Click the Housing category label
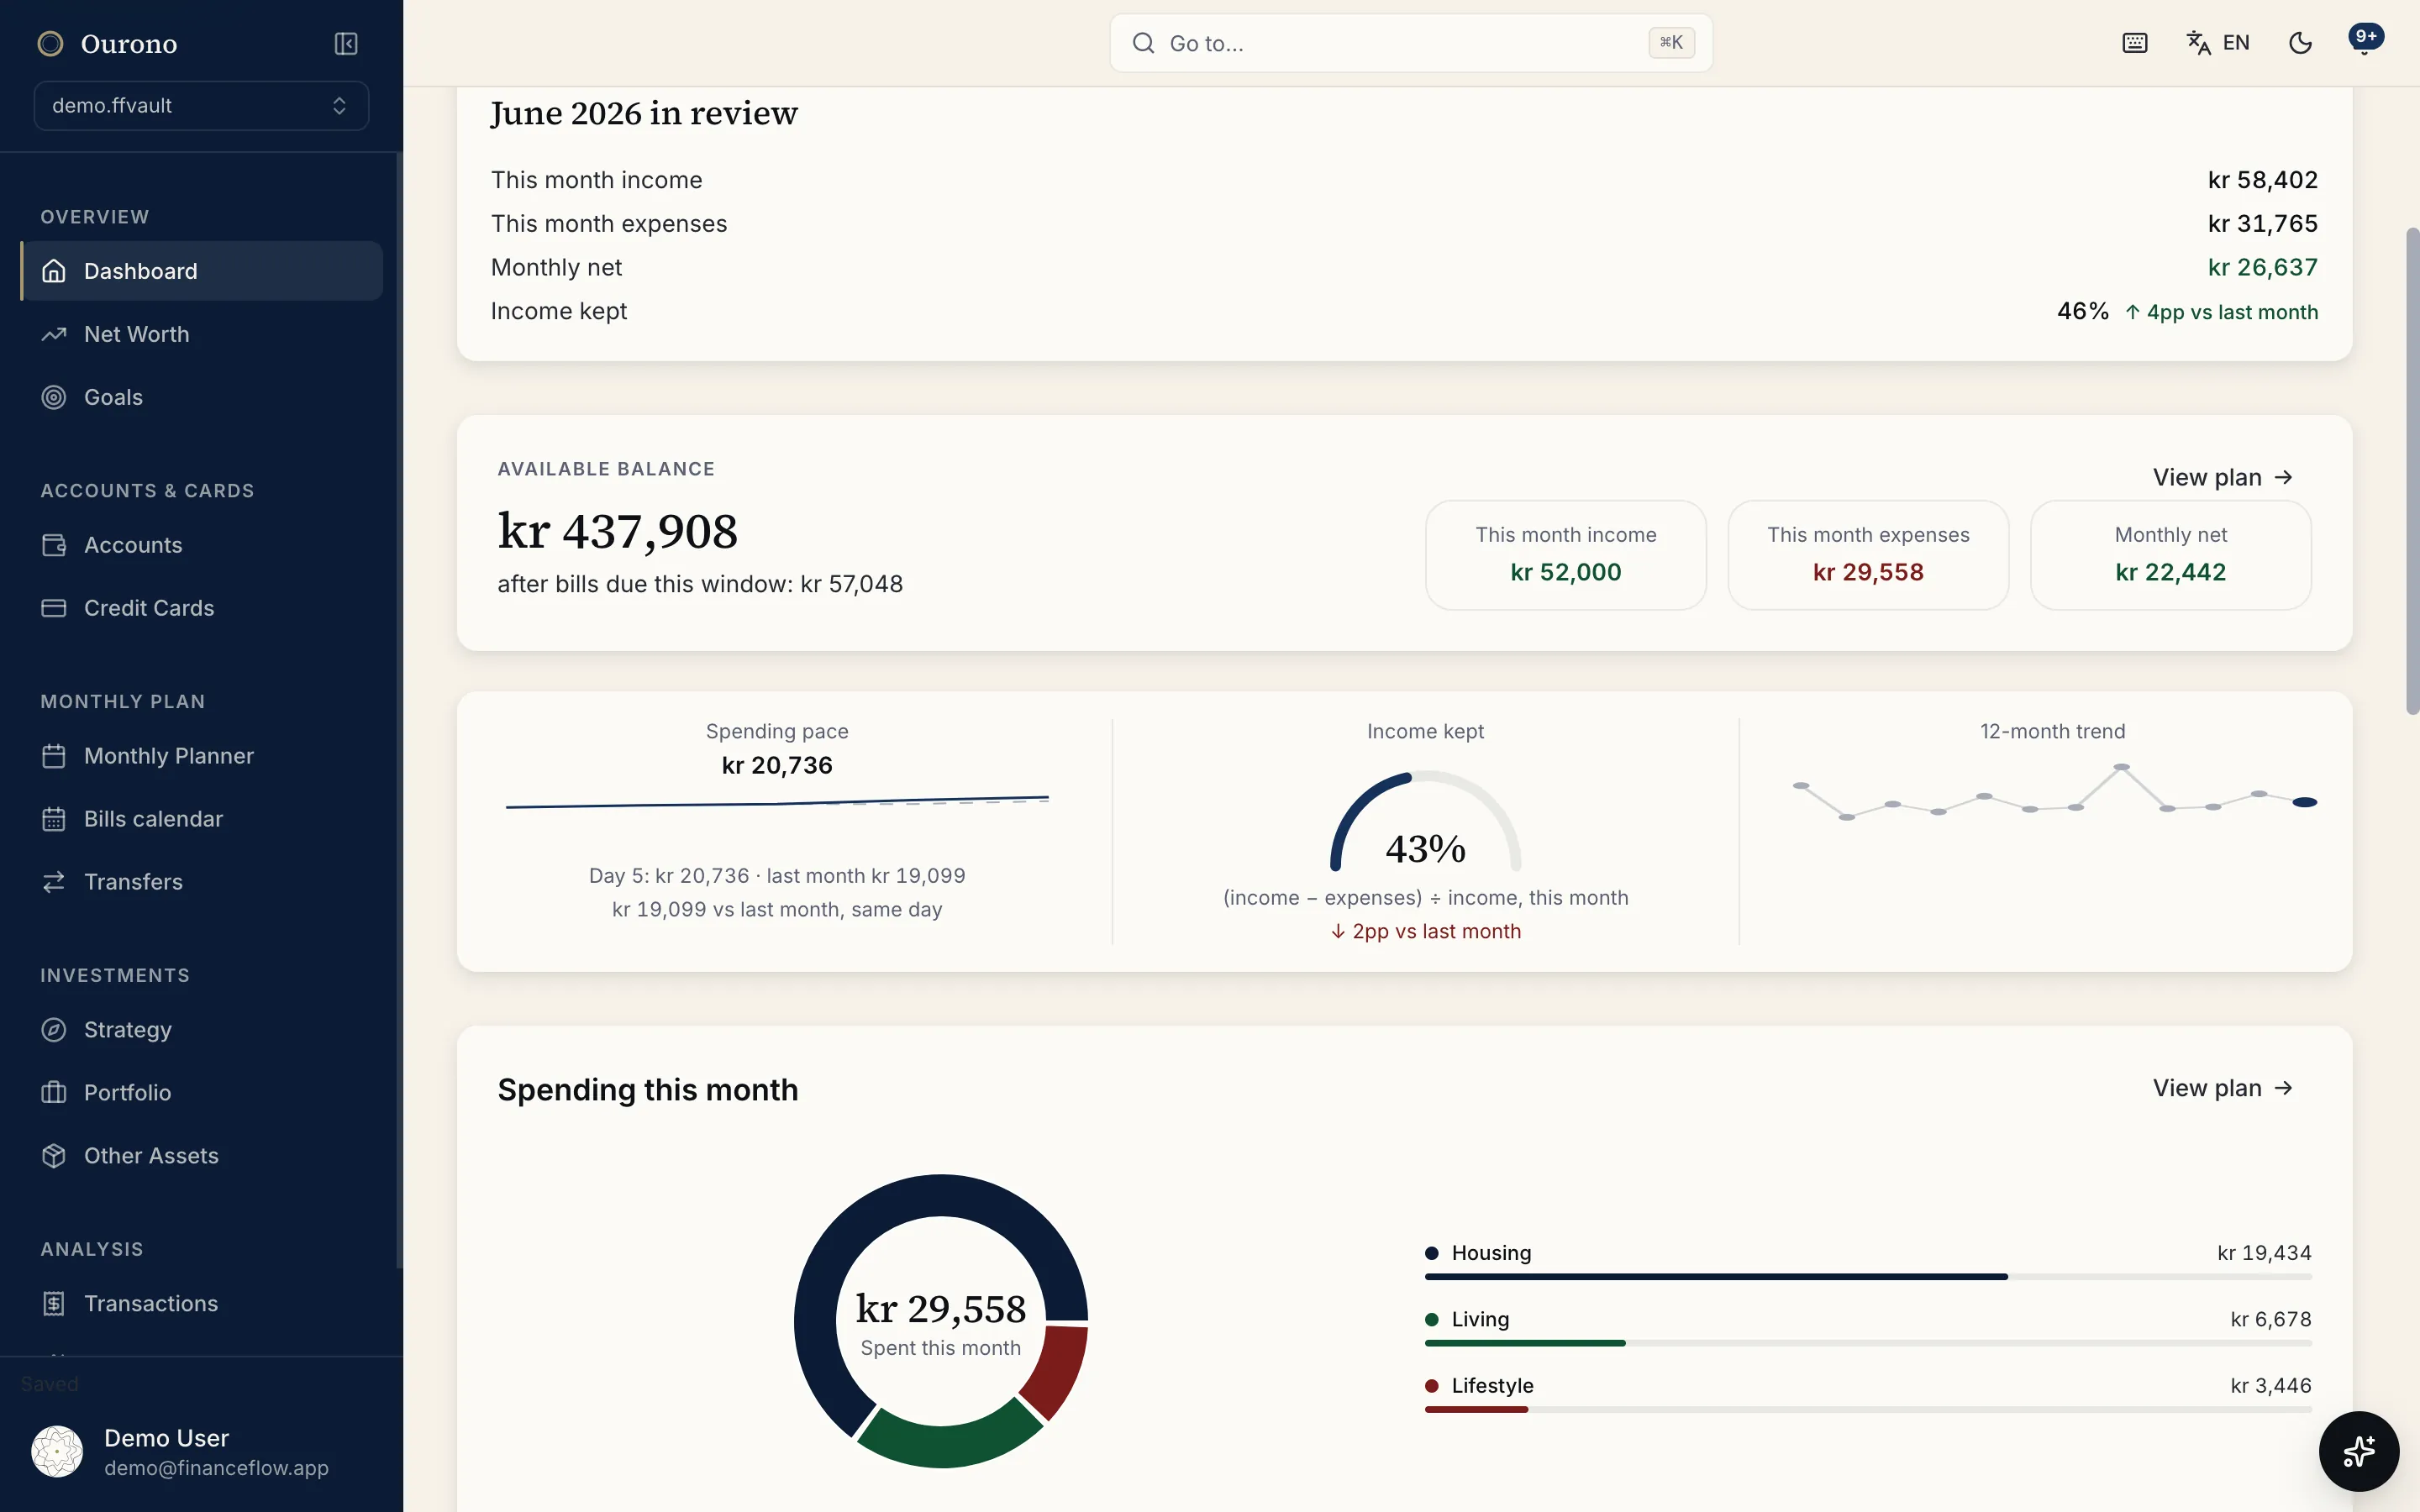 pyautogui.click(x=1491, y=1253)
